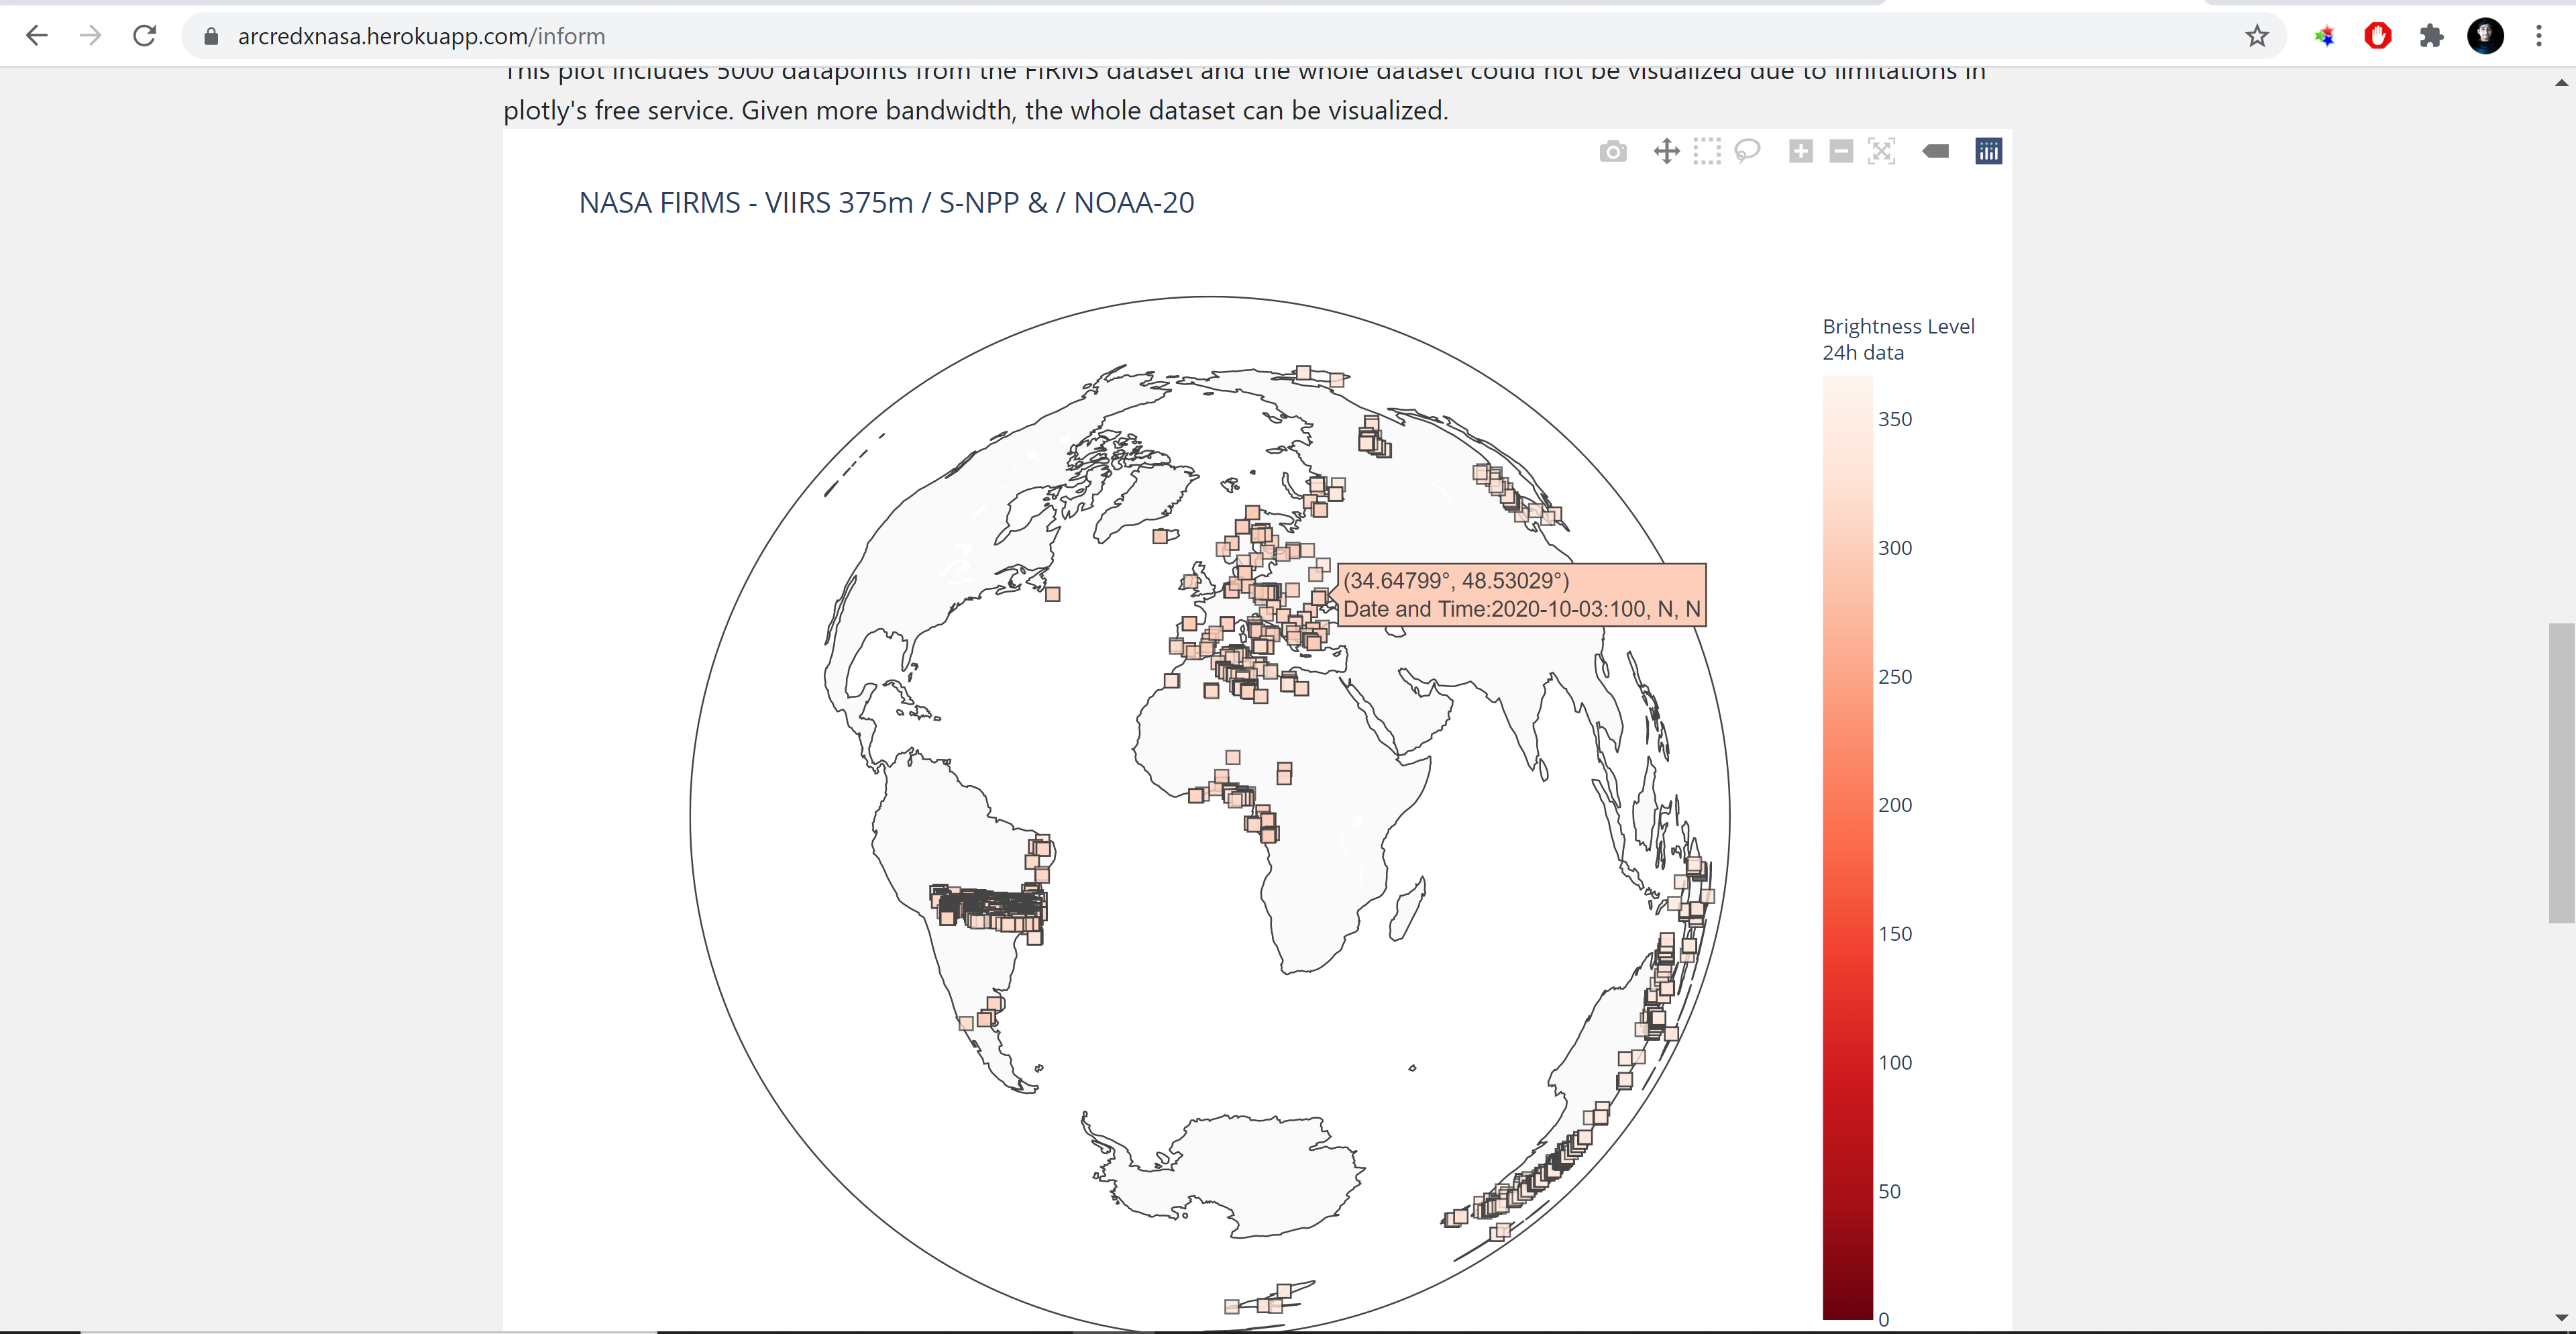Click the Brightness Level color scale bar
The height and width of the screenshot is (1334, 2576).
point(1847,847)
